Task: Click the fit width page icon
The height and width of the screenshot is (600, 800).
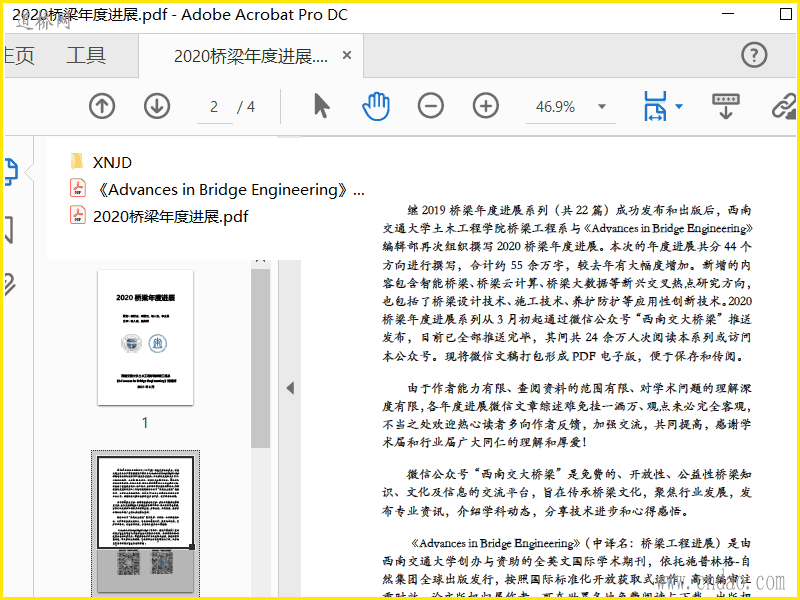Action: click(x=655, y=106)
